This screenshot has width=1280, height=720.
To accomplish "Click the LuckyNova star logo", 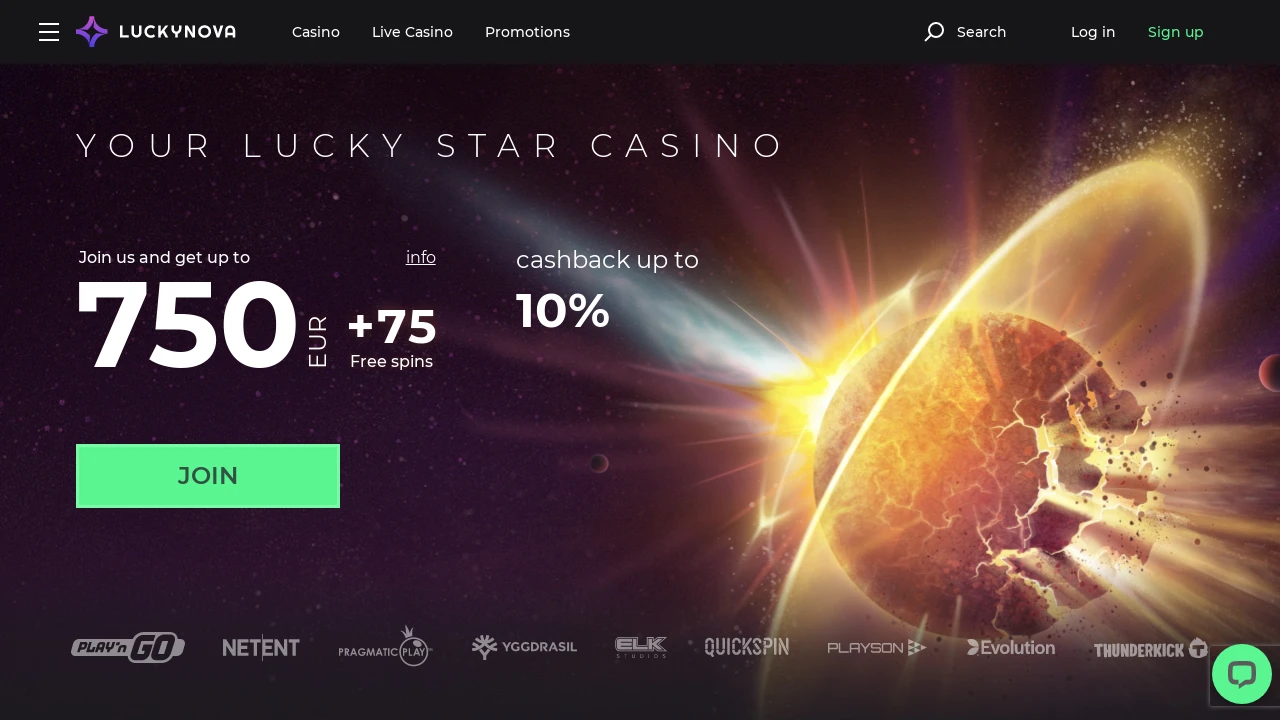I will [92, 32].
